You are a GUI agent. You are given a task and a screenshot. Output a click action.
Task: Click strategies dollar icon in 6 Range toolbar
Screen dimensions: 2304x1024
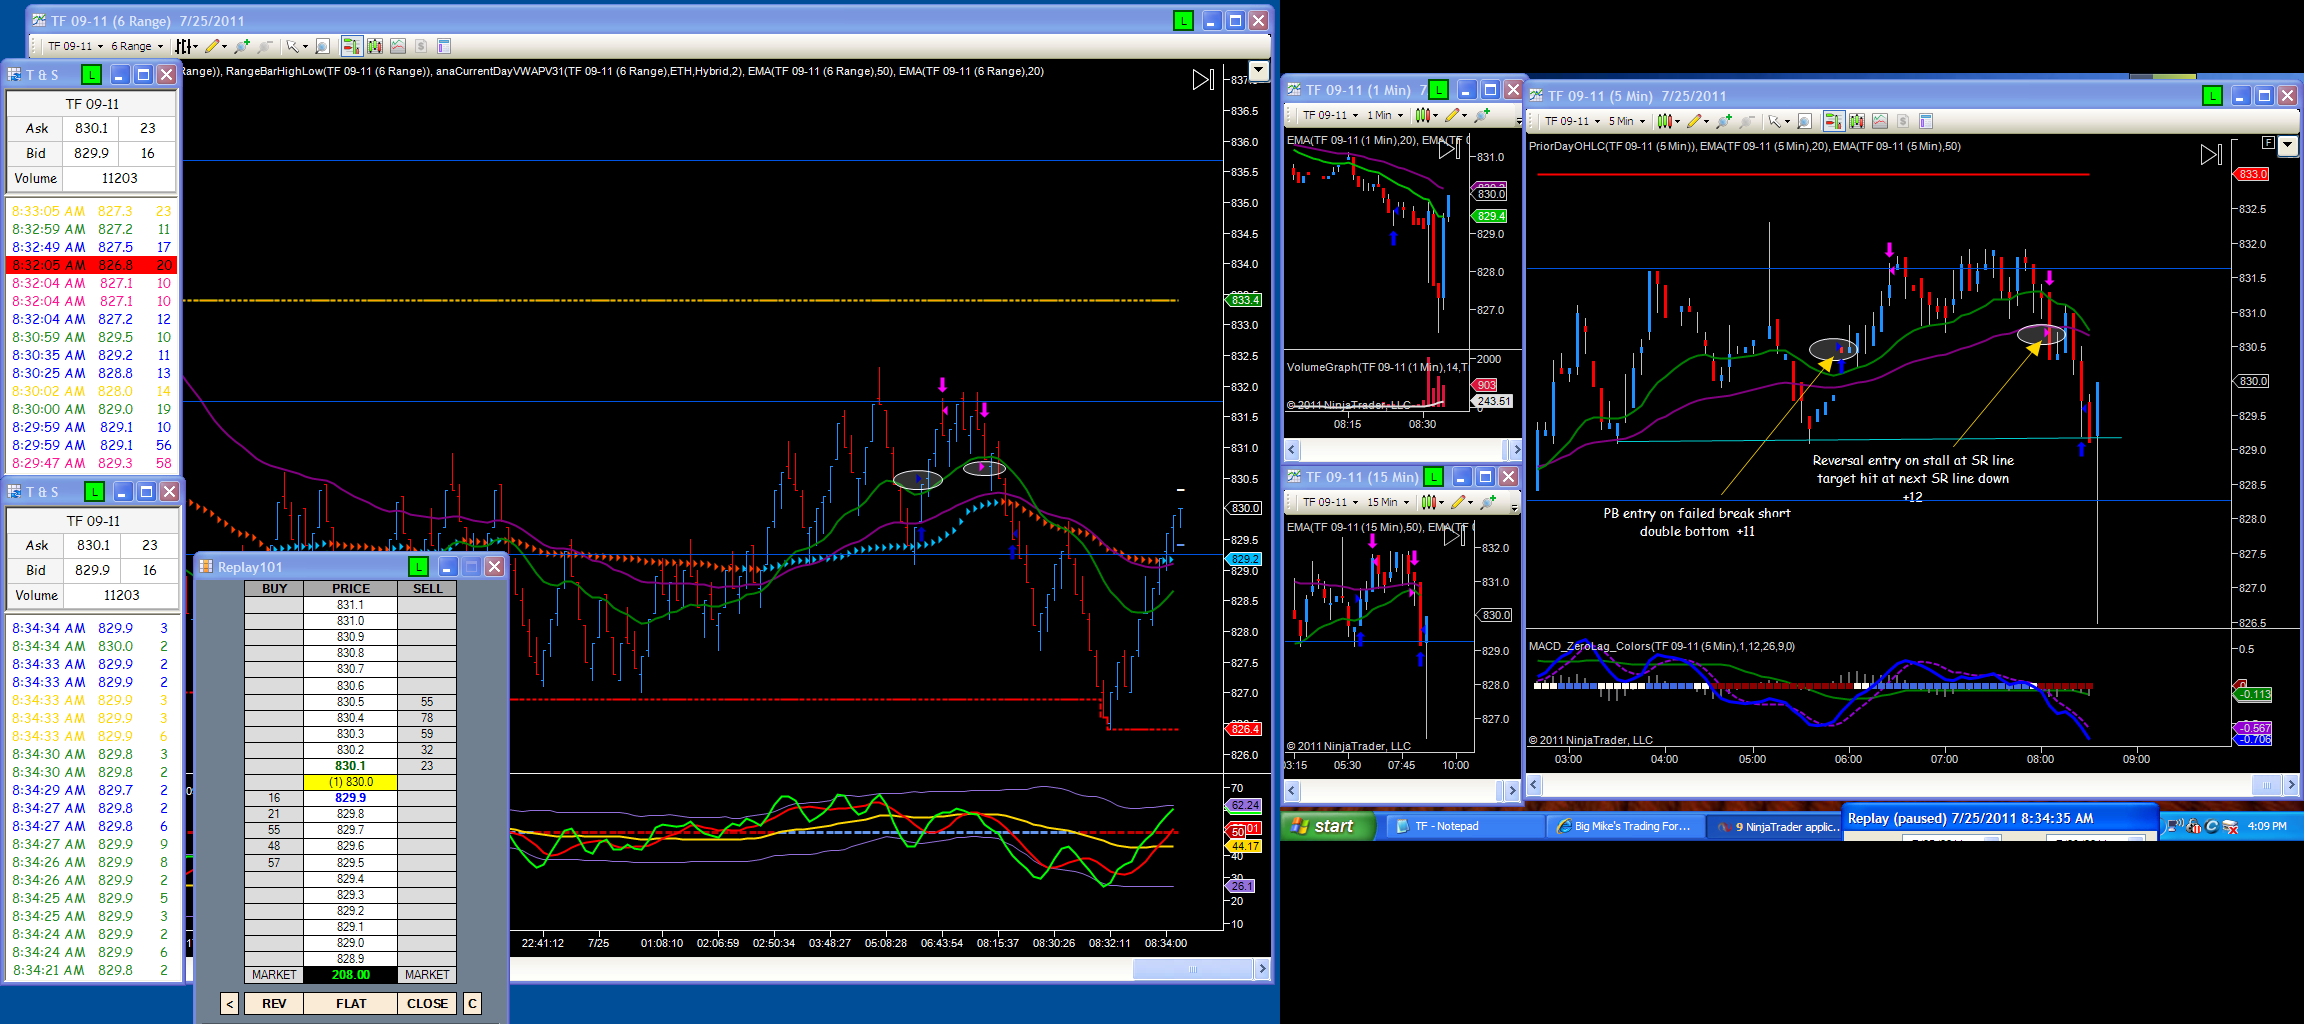(421, 46)
